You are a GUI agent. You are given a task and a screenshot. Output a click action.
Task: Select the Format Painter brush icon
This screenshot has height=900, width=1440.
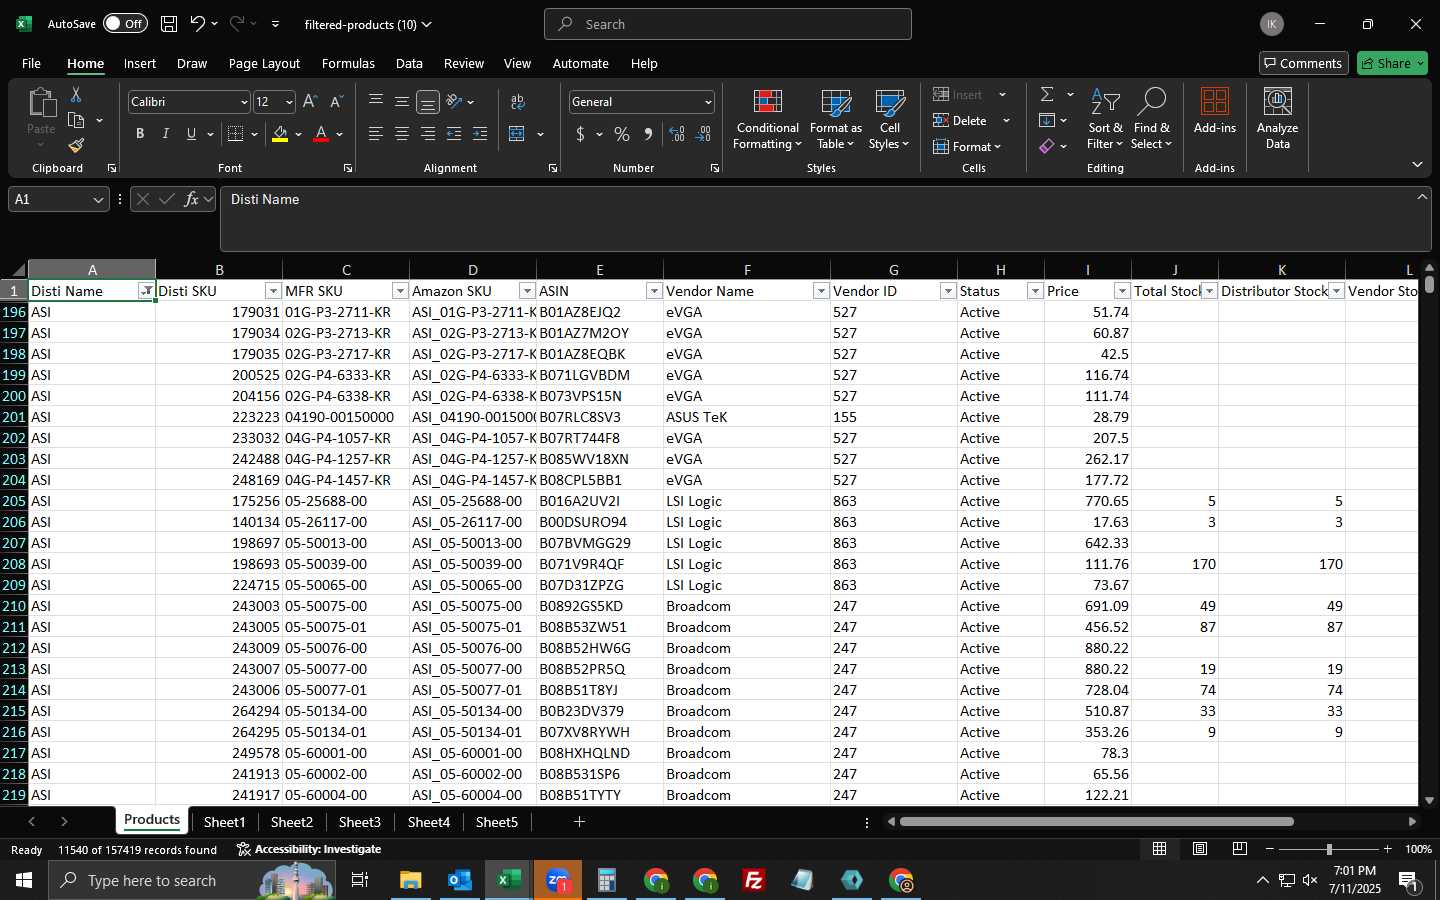click(76, 145)
